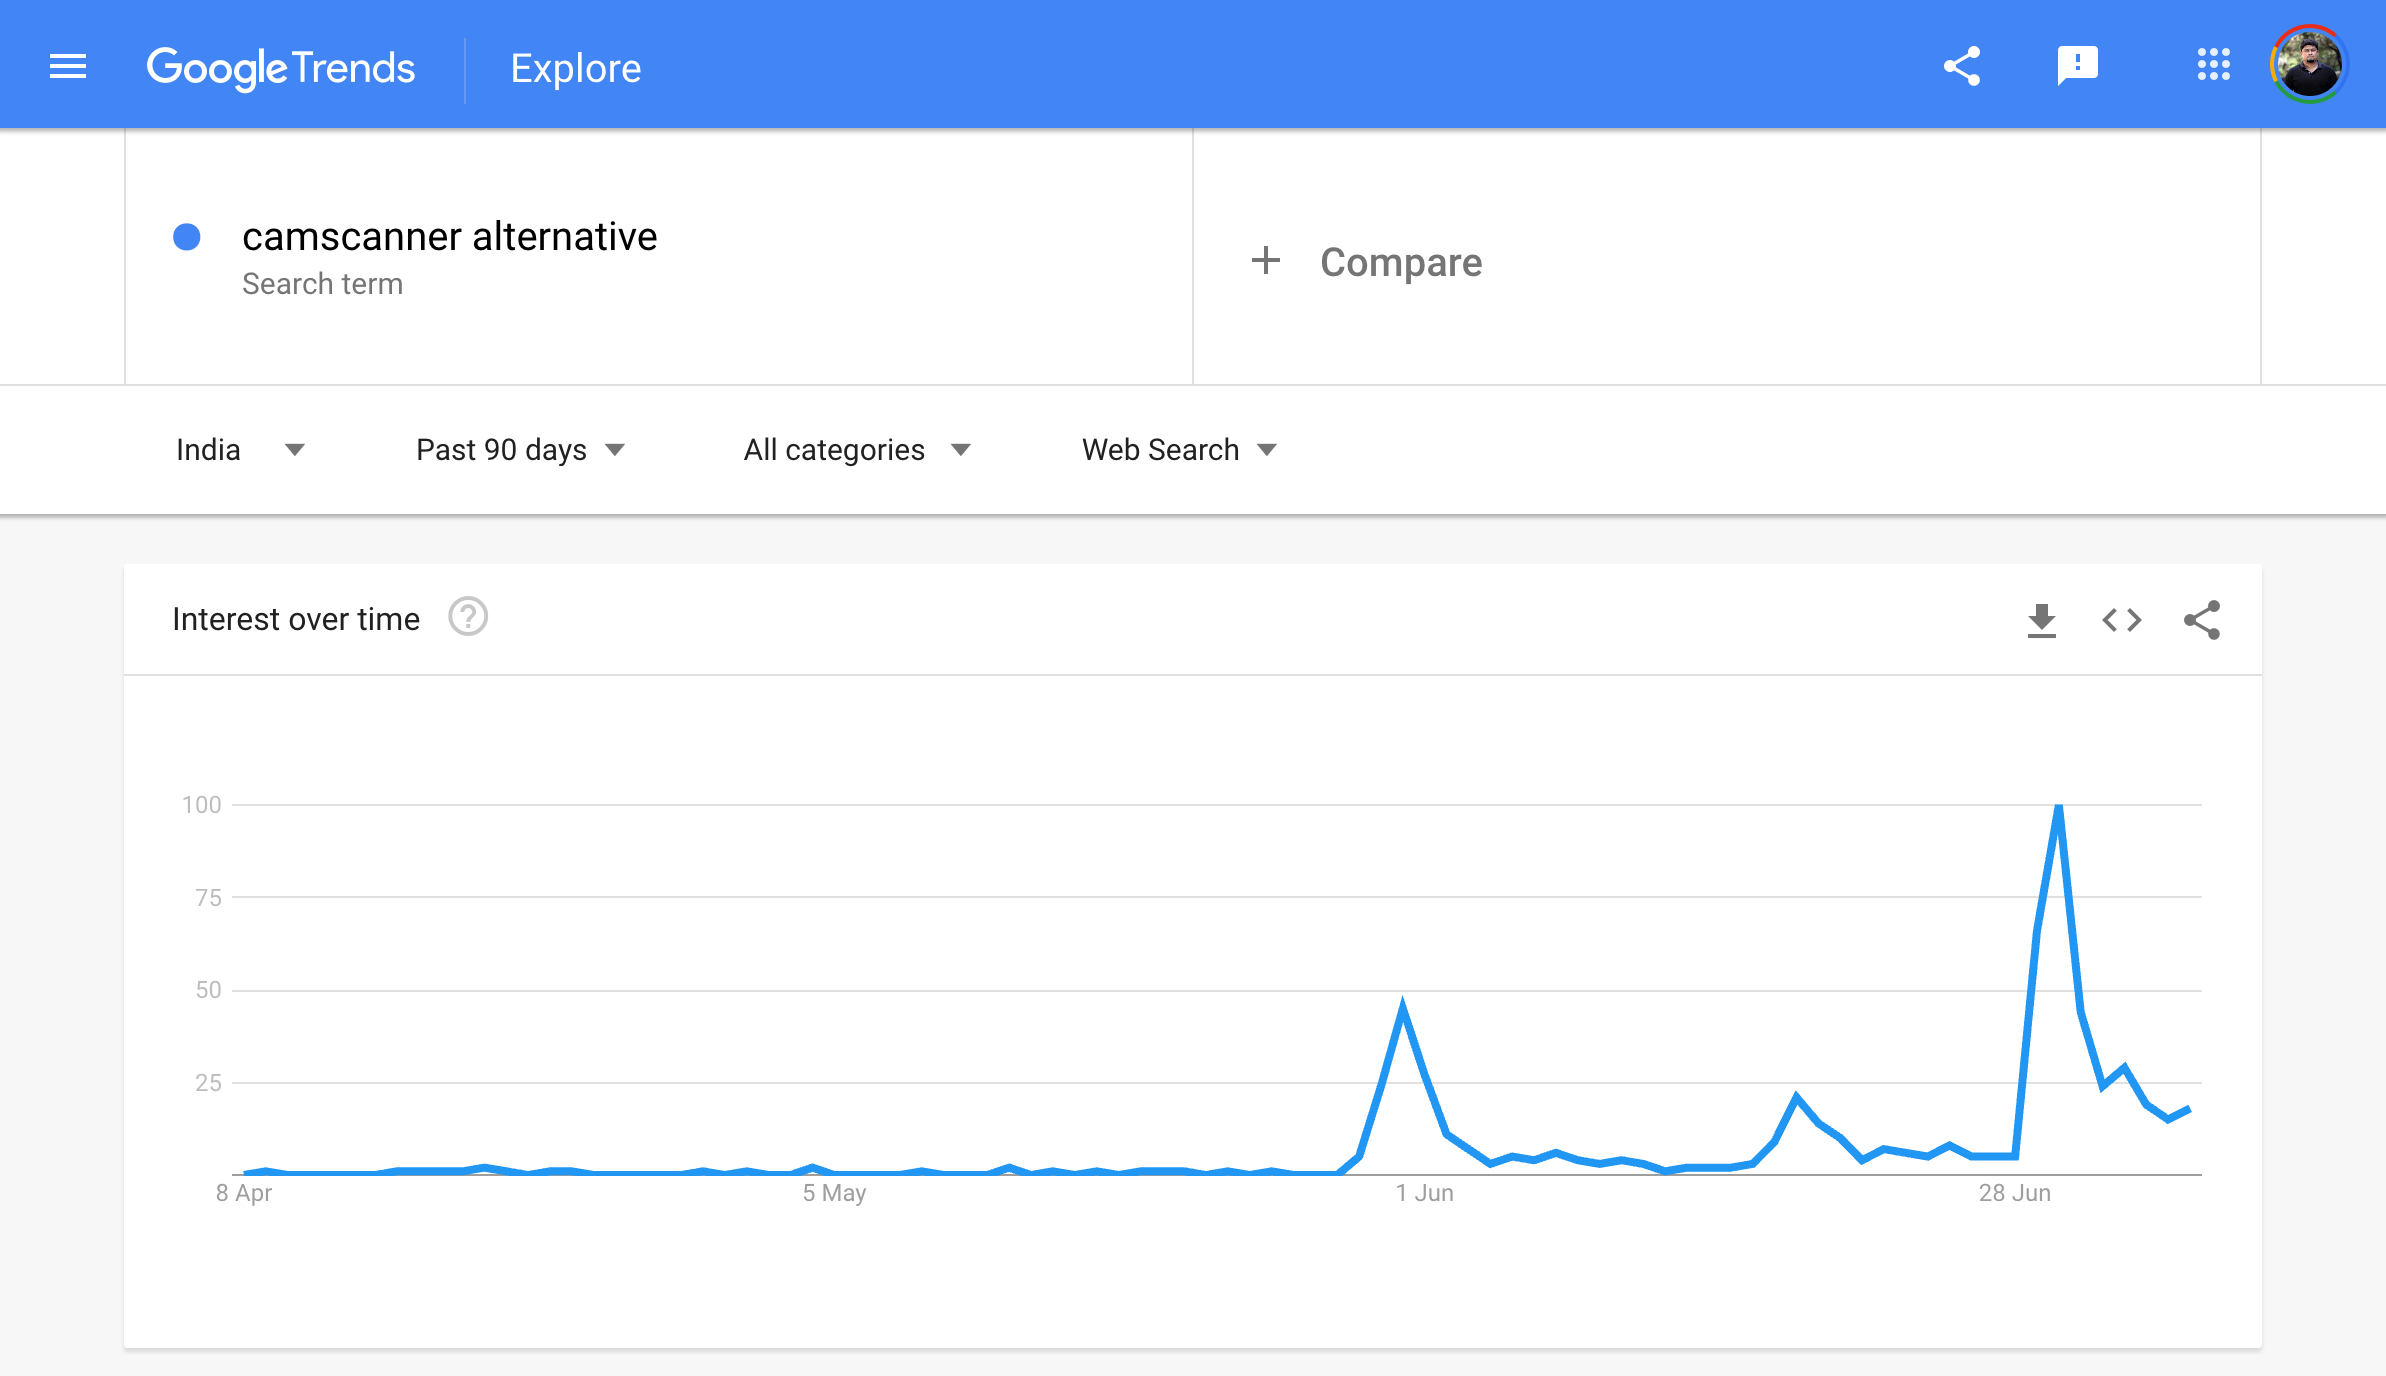Show help for Interest over time
This screenshot has width=2386, height=1376.
point(467,617)
